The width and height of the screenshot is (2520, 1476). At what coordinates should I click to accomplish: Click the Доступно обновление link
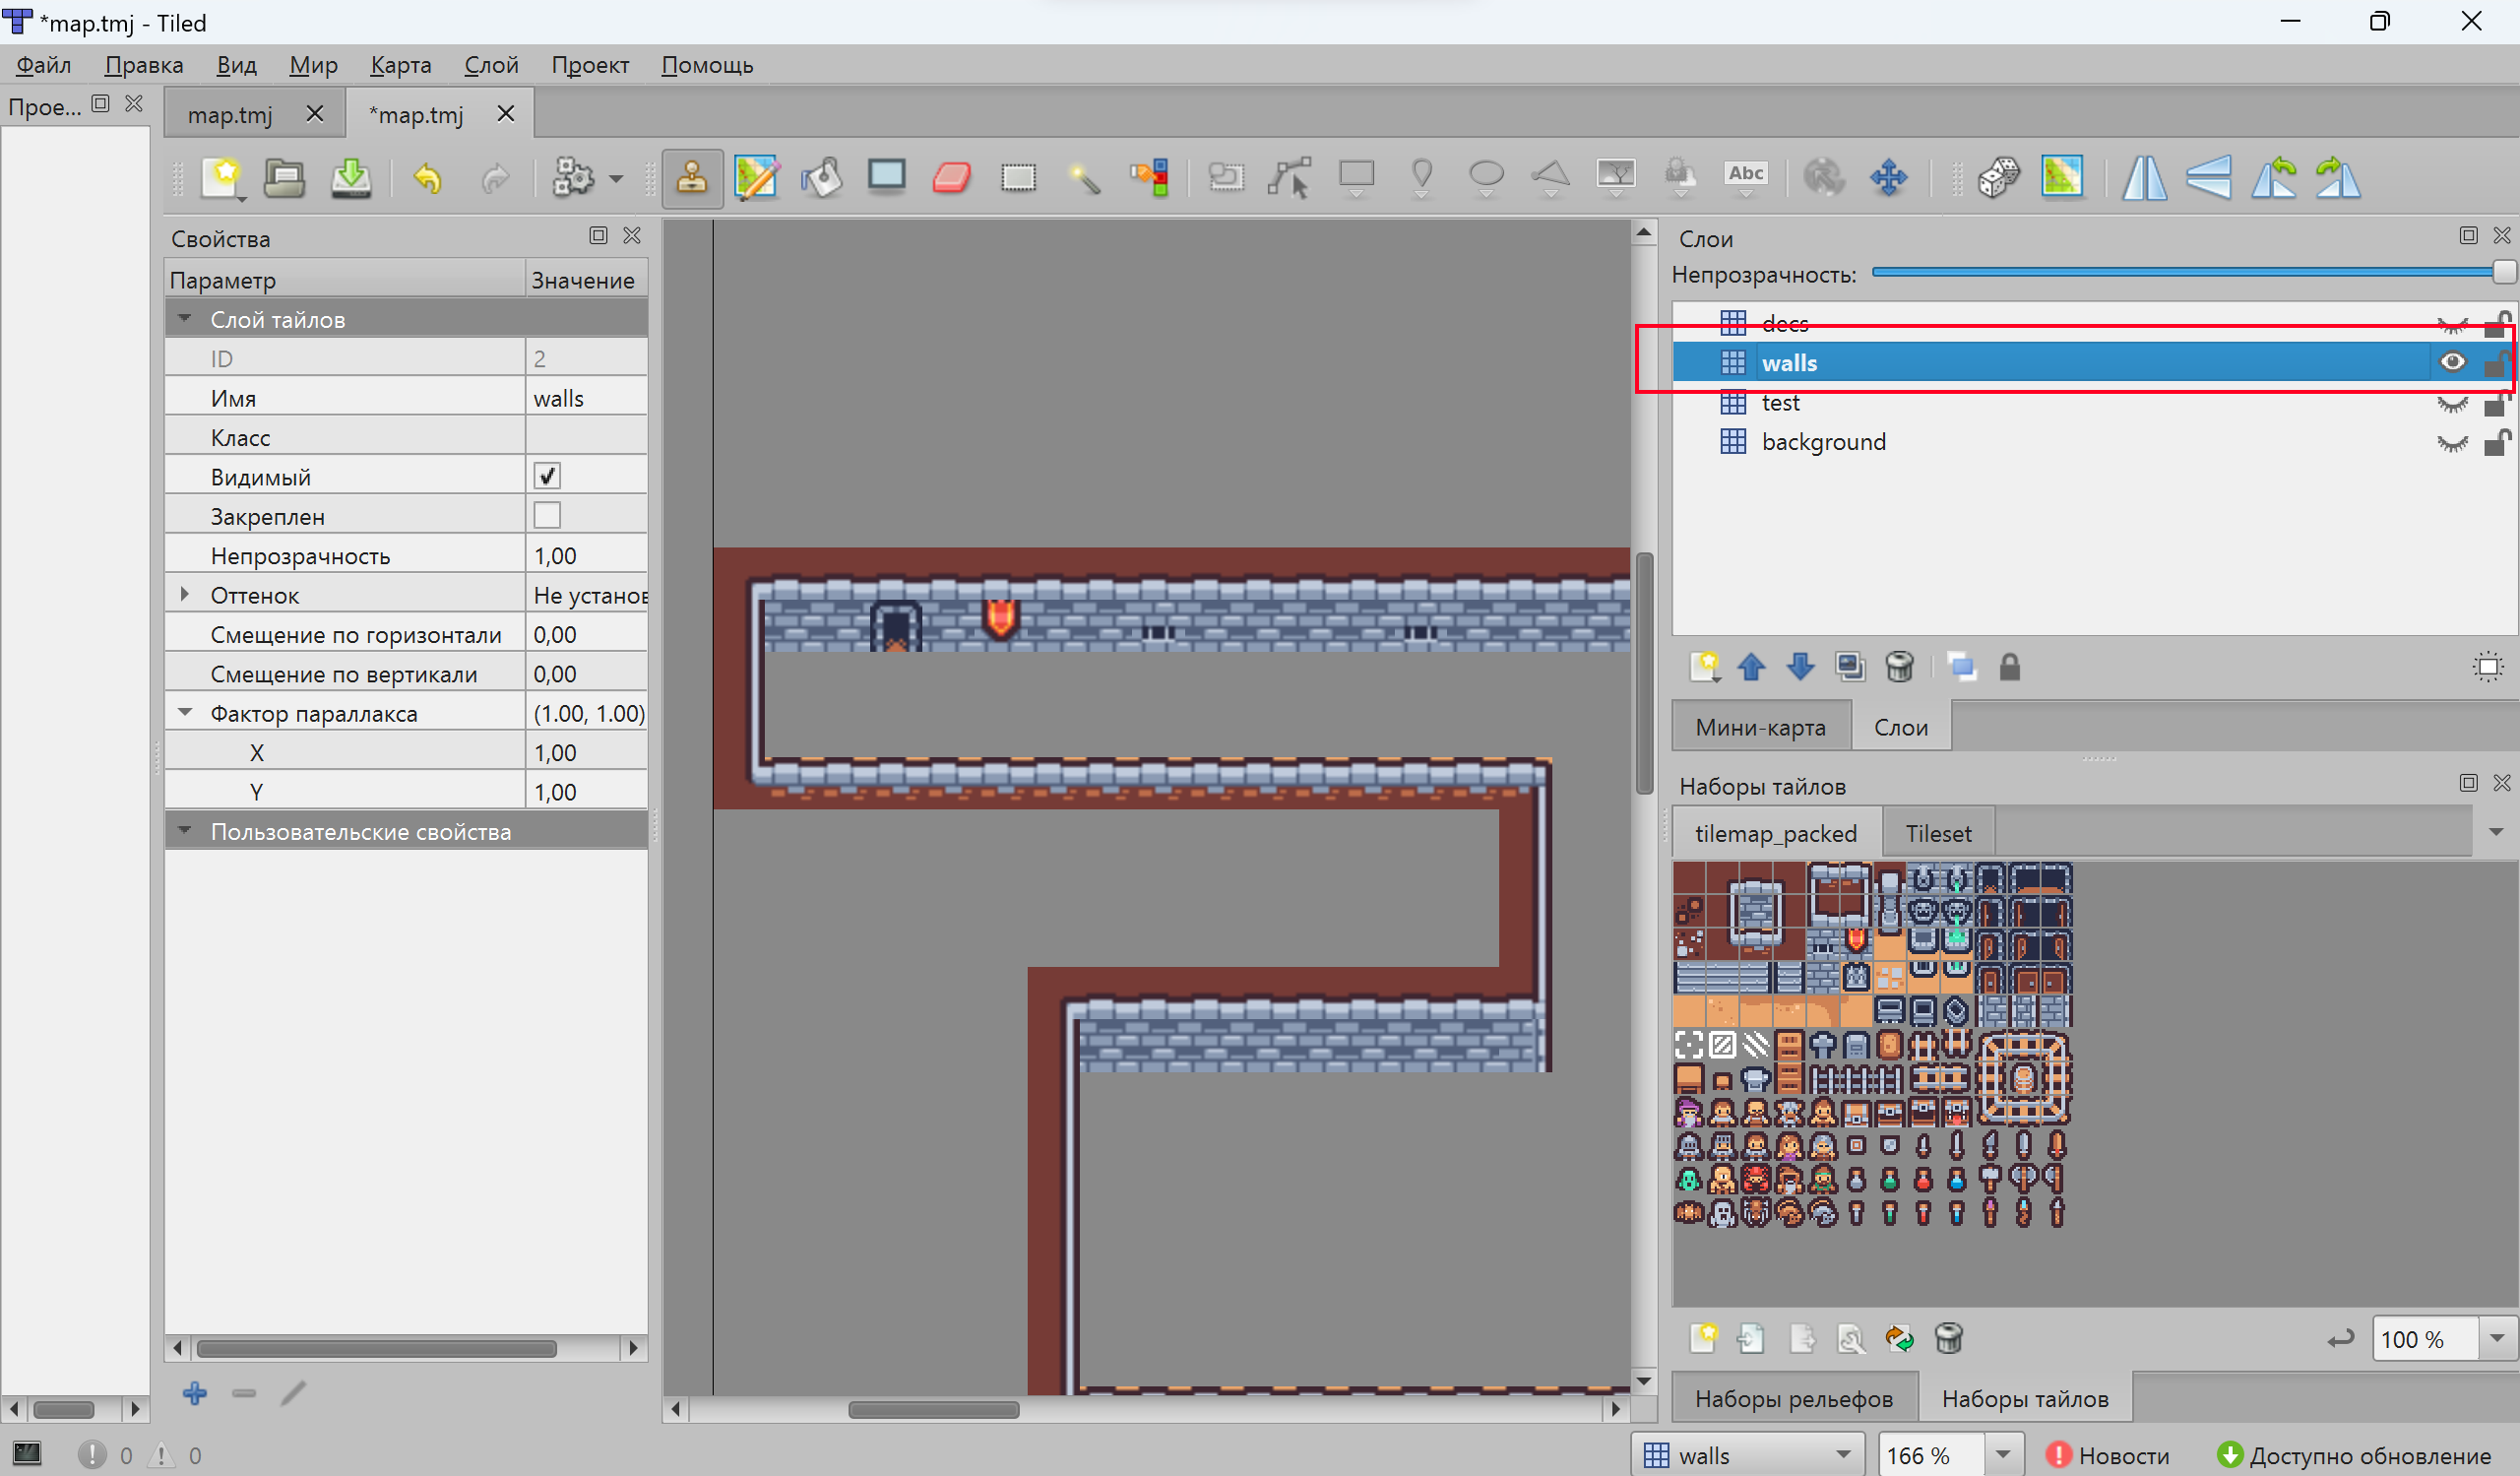pos(2354,1455)
